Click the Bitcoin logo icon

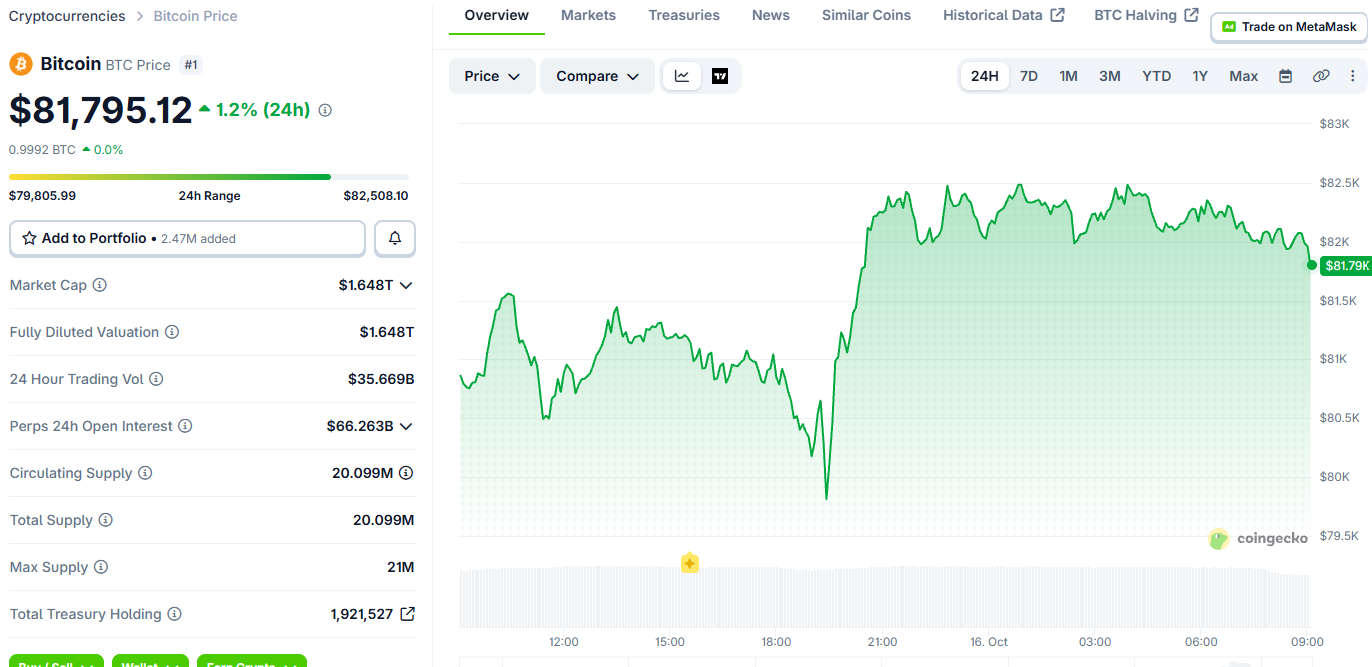pyautogui.click(x=21, y=64)
